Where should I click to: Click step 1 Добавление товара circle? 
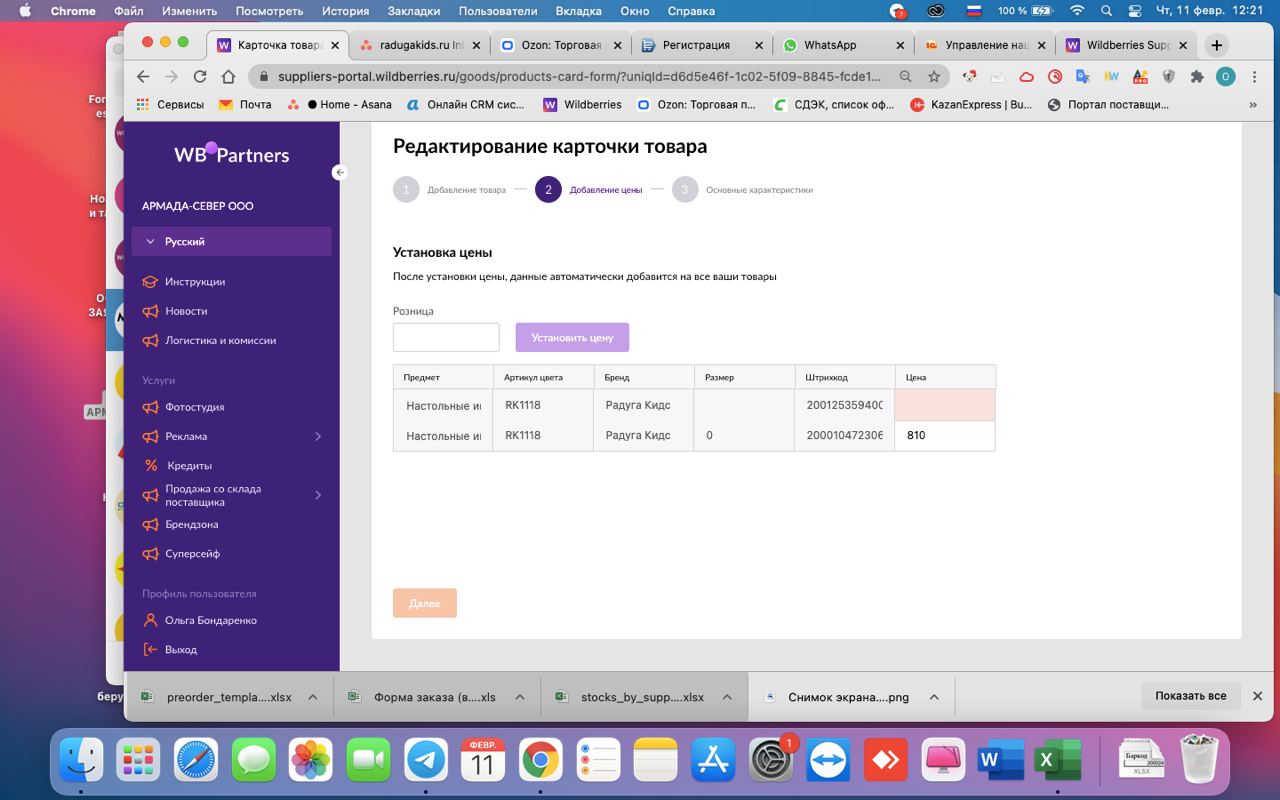(x=406, y=189)
